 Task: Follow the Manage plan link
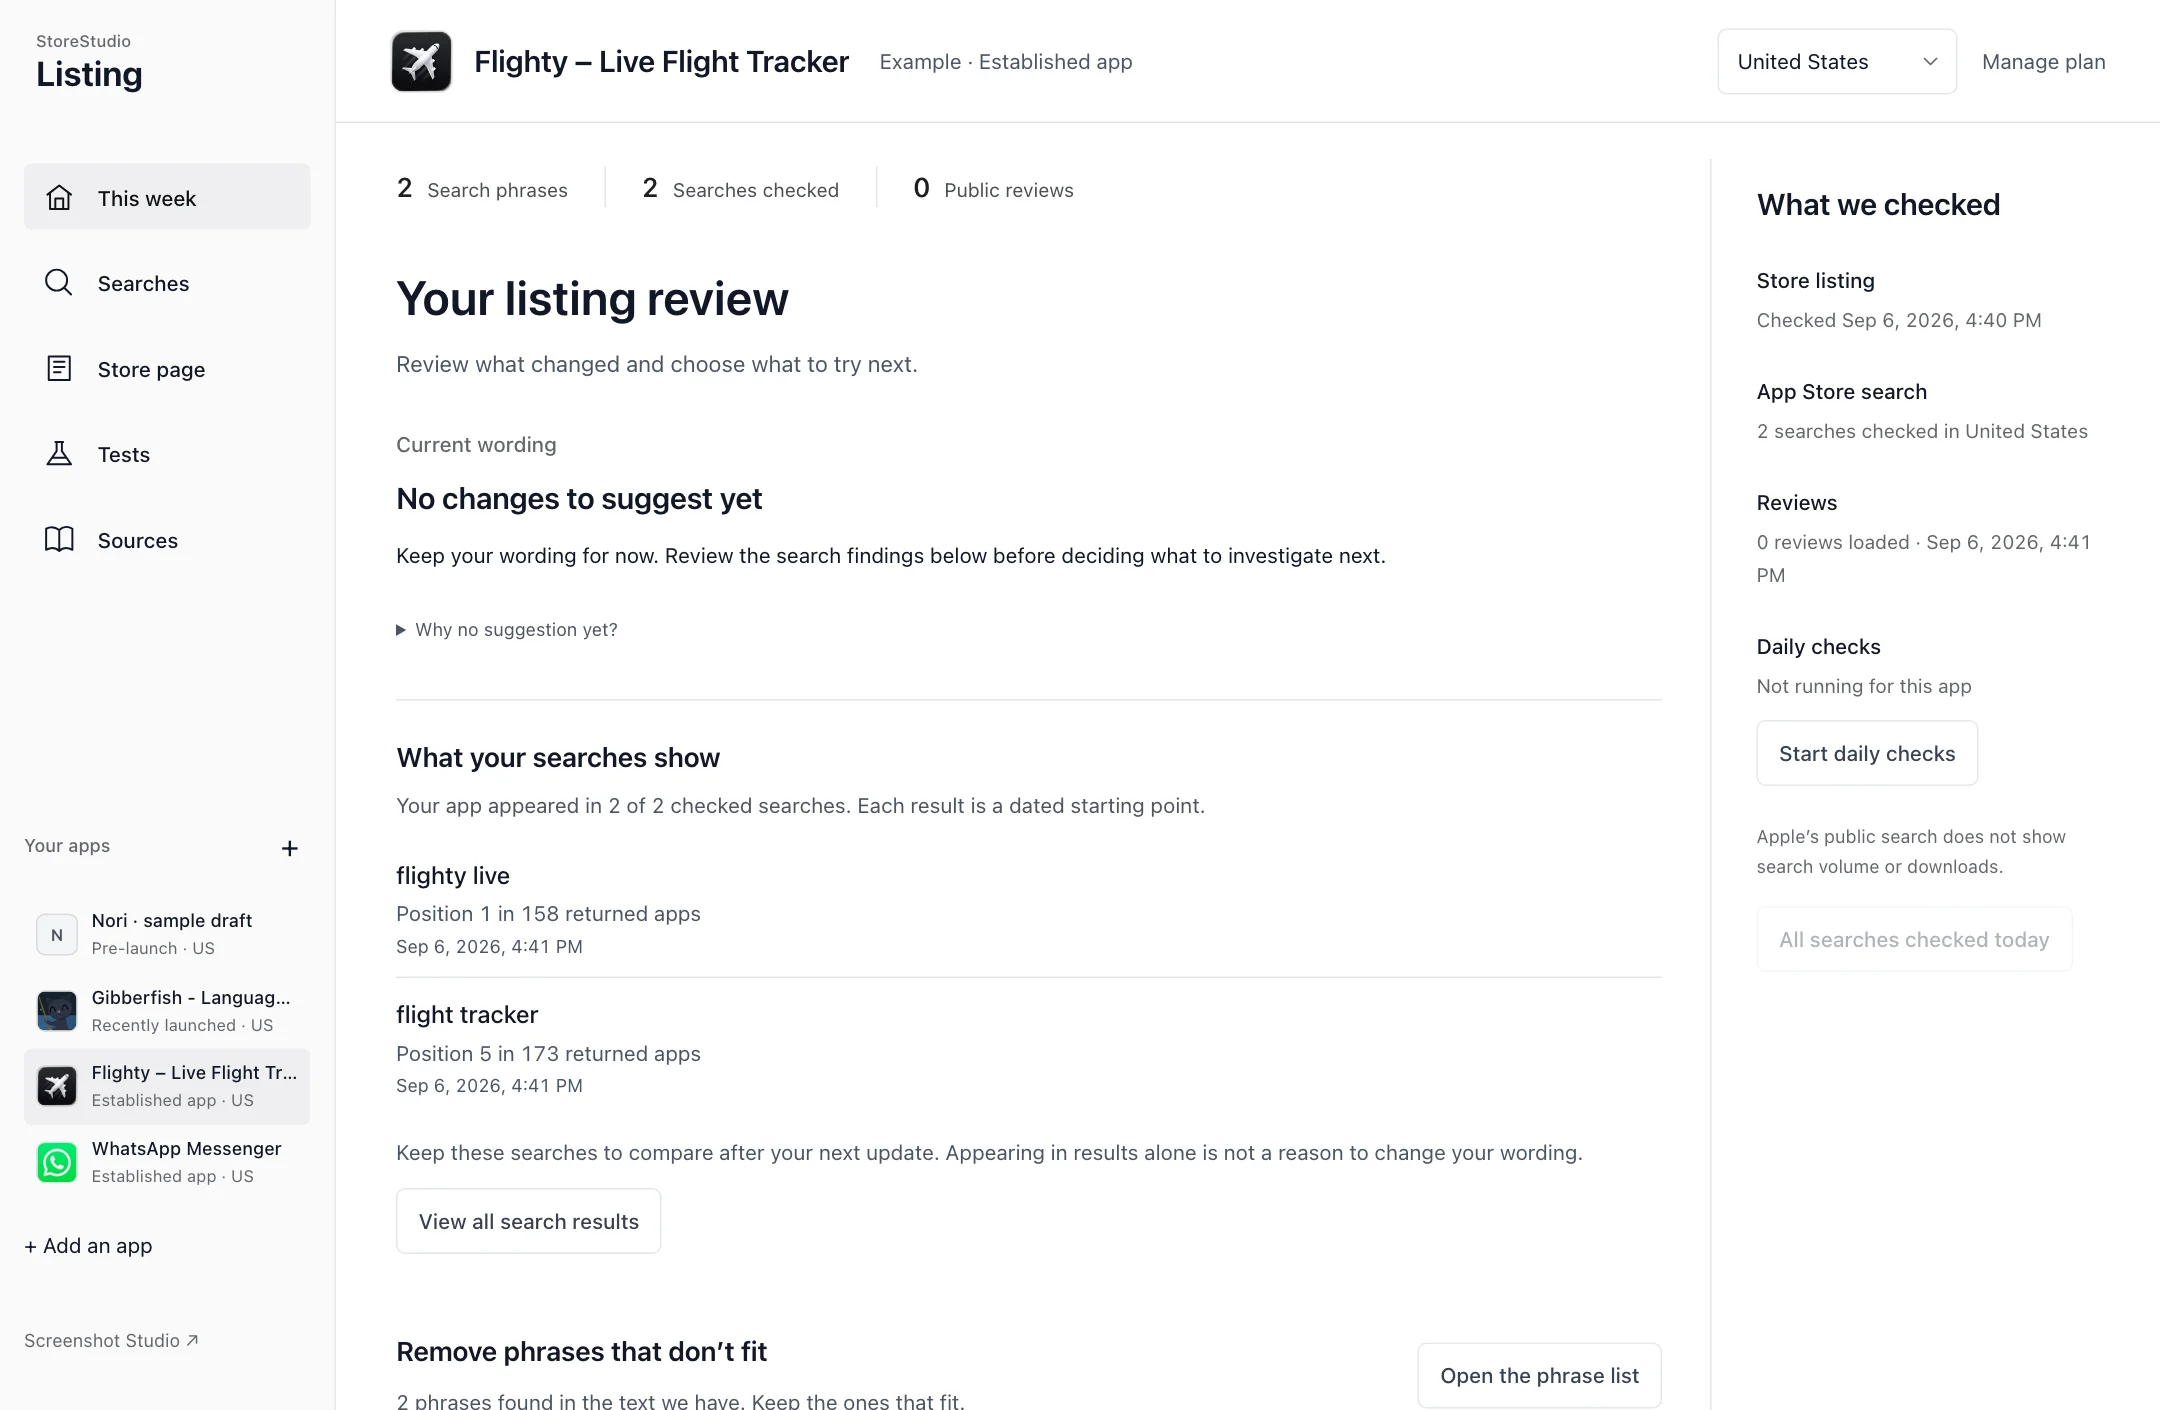[2043, 61]
